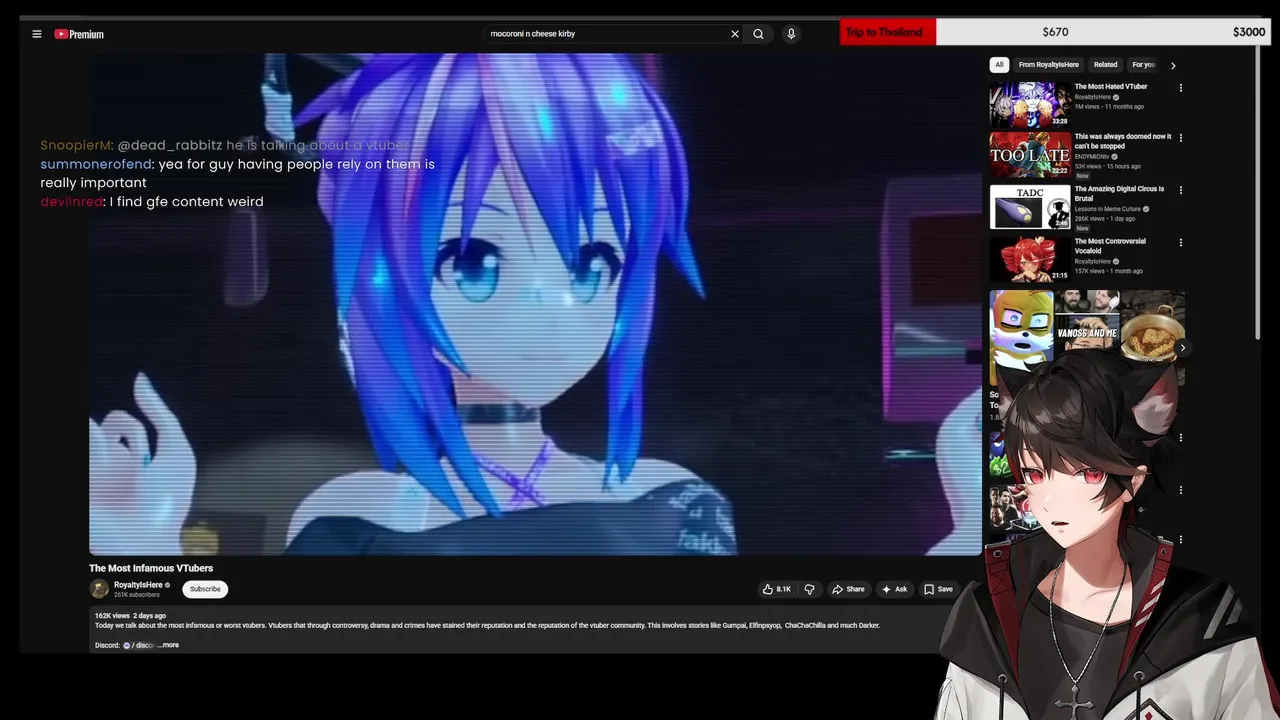Select the All filter chip
This screenshot has width=1280, height=720.
999,65
